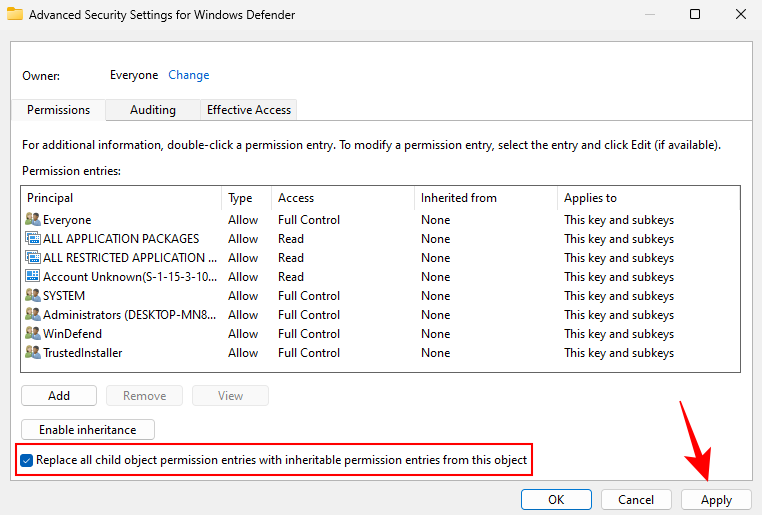
Task: Click the SYSTEM principal icon
Action: [x=32, y=296]
